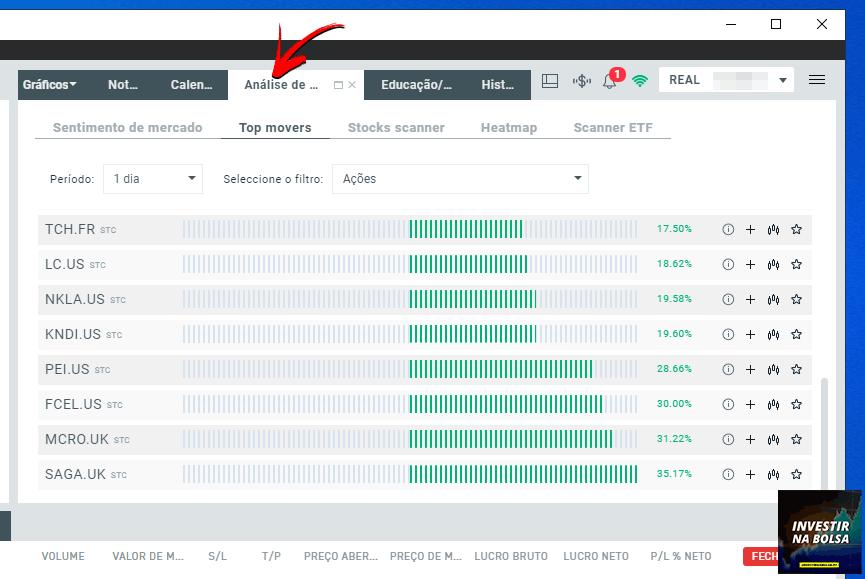Switch to the Hist... tab

point(498,85)
